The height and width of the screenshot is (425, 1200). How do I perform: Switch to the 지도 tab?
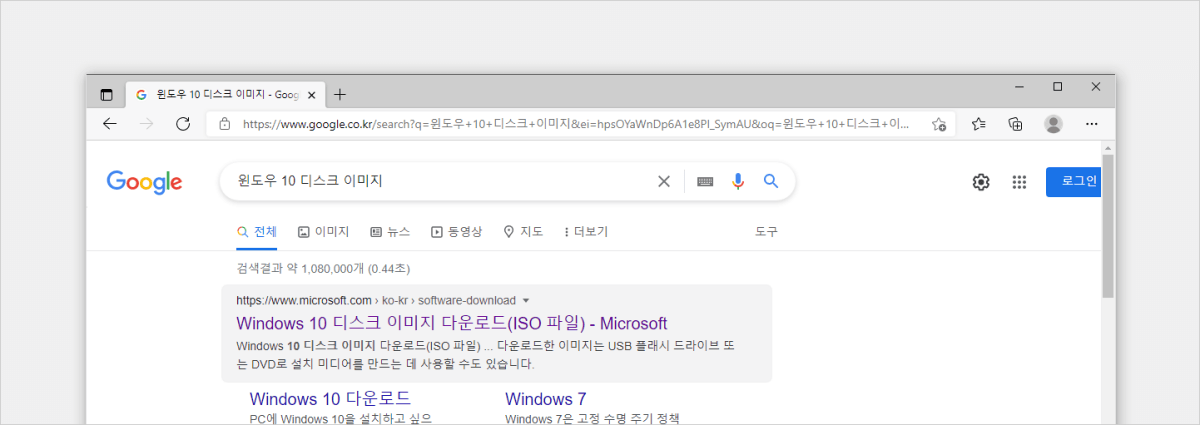pyautogui.click(x=523, y=232)
